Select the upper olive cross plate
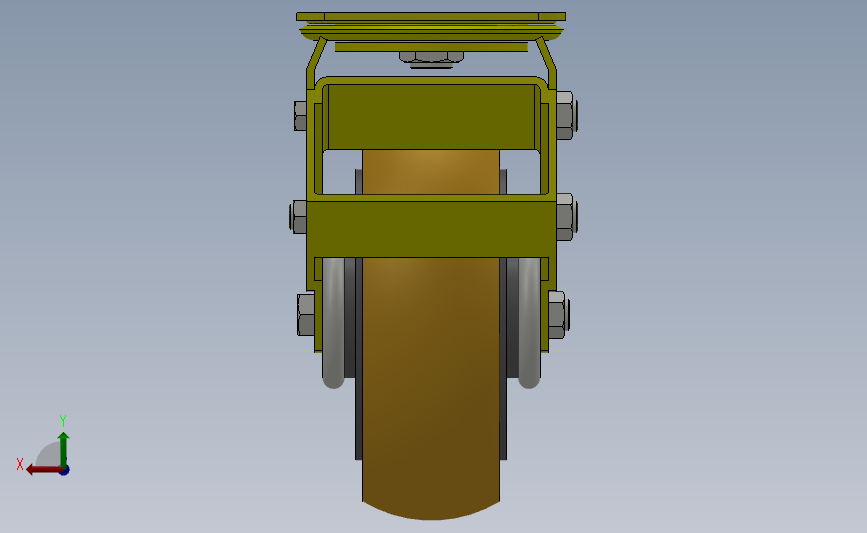Image resolution: width=867 pixels, height=533 pixels. [431, 117]
